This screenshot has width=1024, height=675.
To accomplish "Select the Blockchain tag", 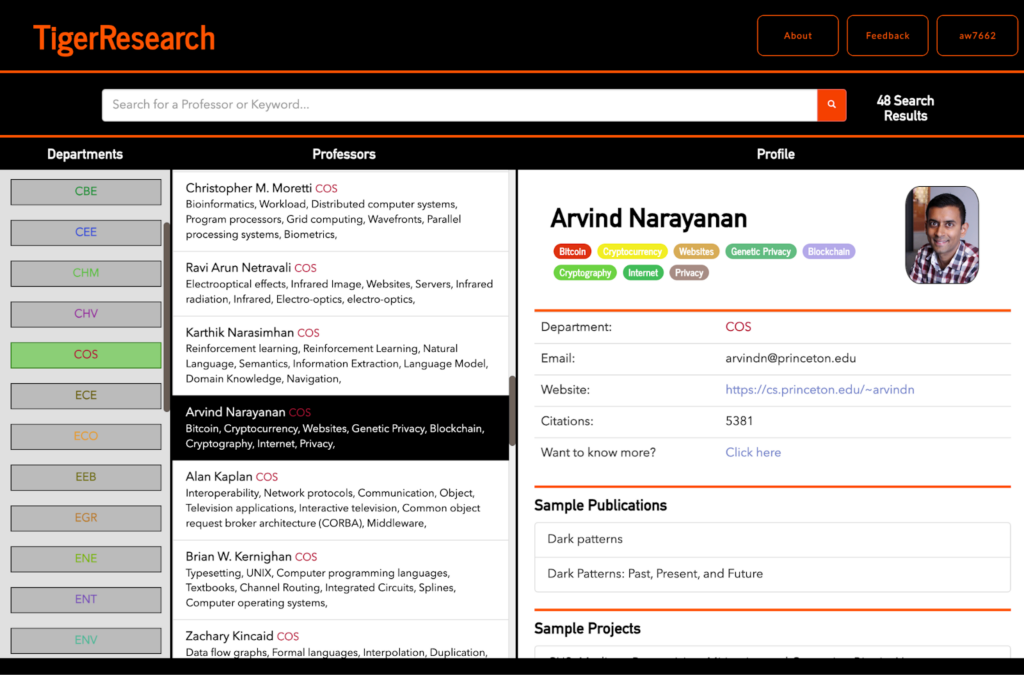I will (x=828, y=252).
